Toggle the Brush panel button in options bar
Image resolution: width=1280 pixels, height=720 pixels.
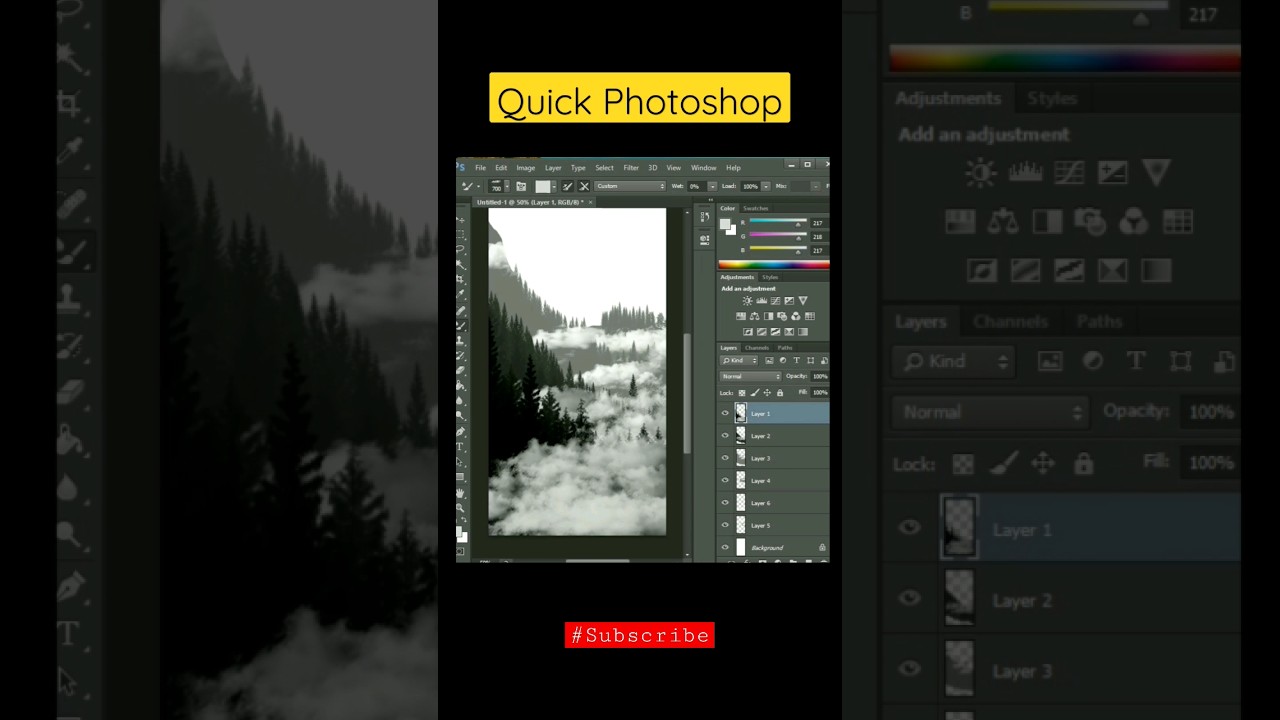click(x=521, y=186)
